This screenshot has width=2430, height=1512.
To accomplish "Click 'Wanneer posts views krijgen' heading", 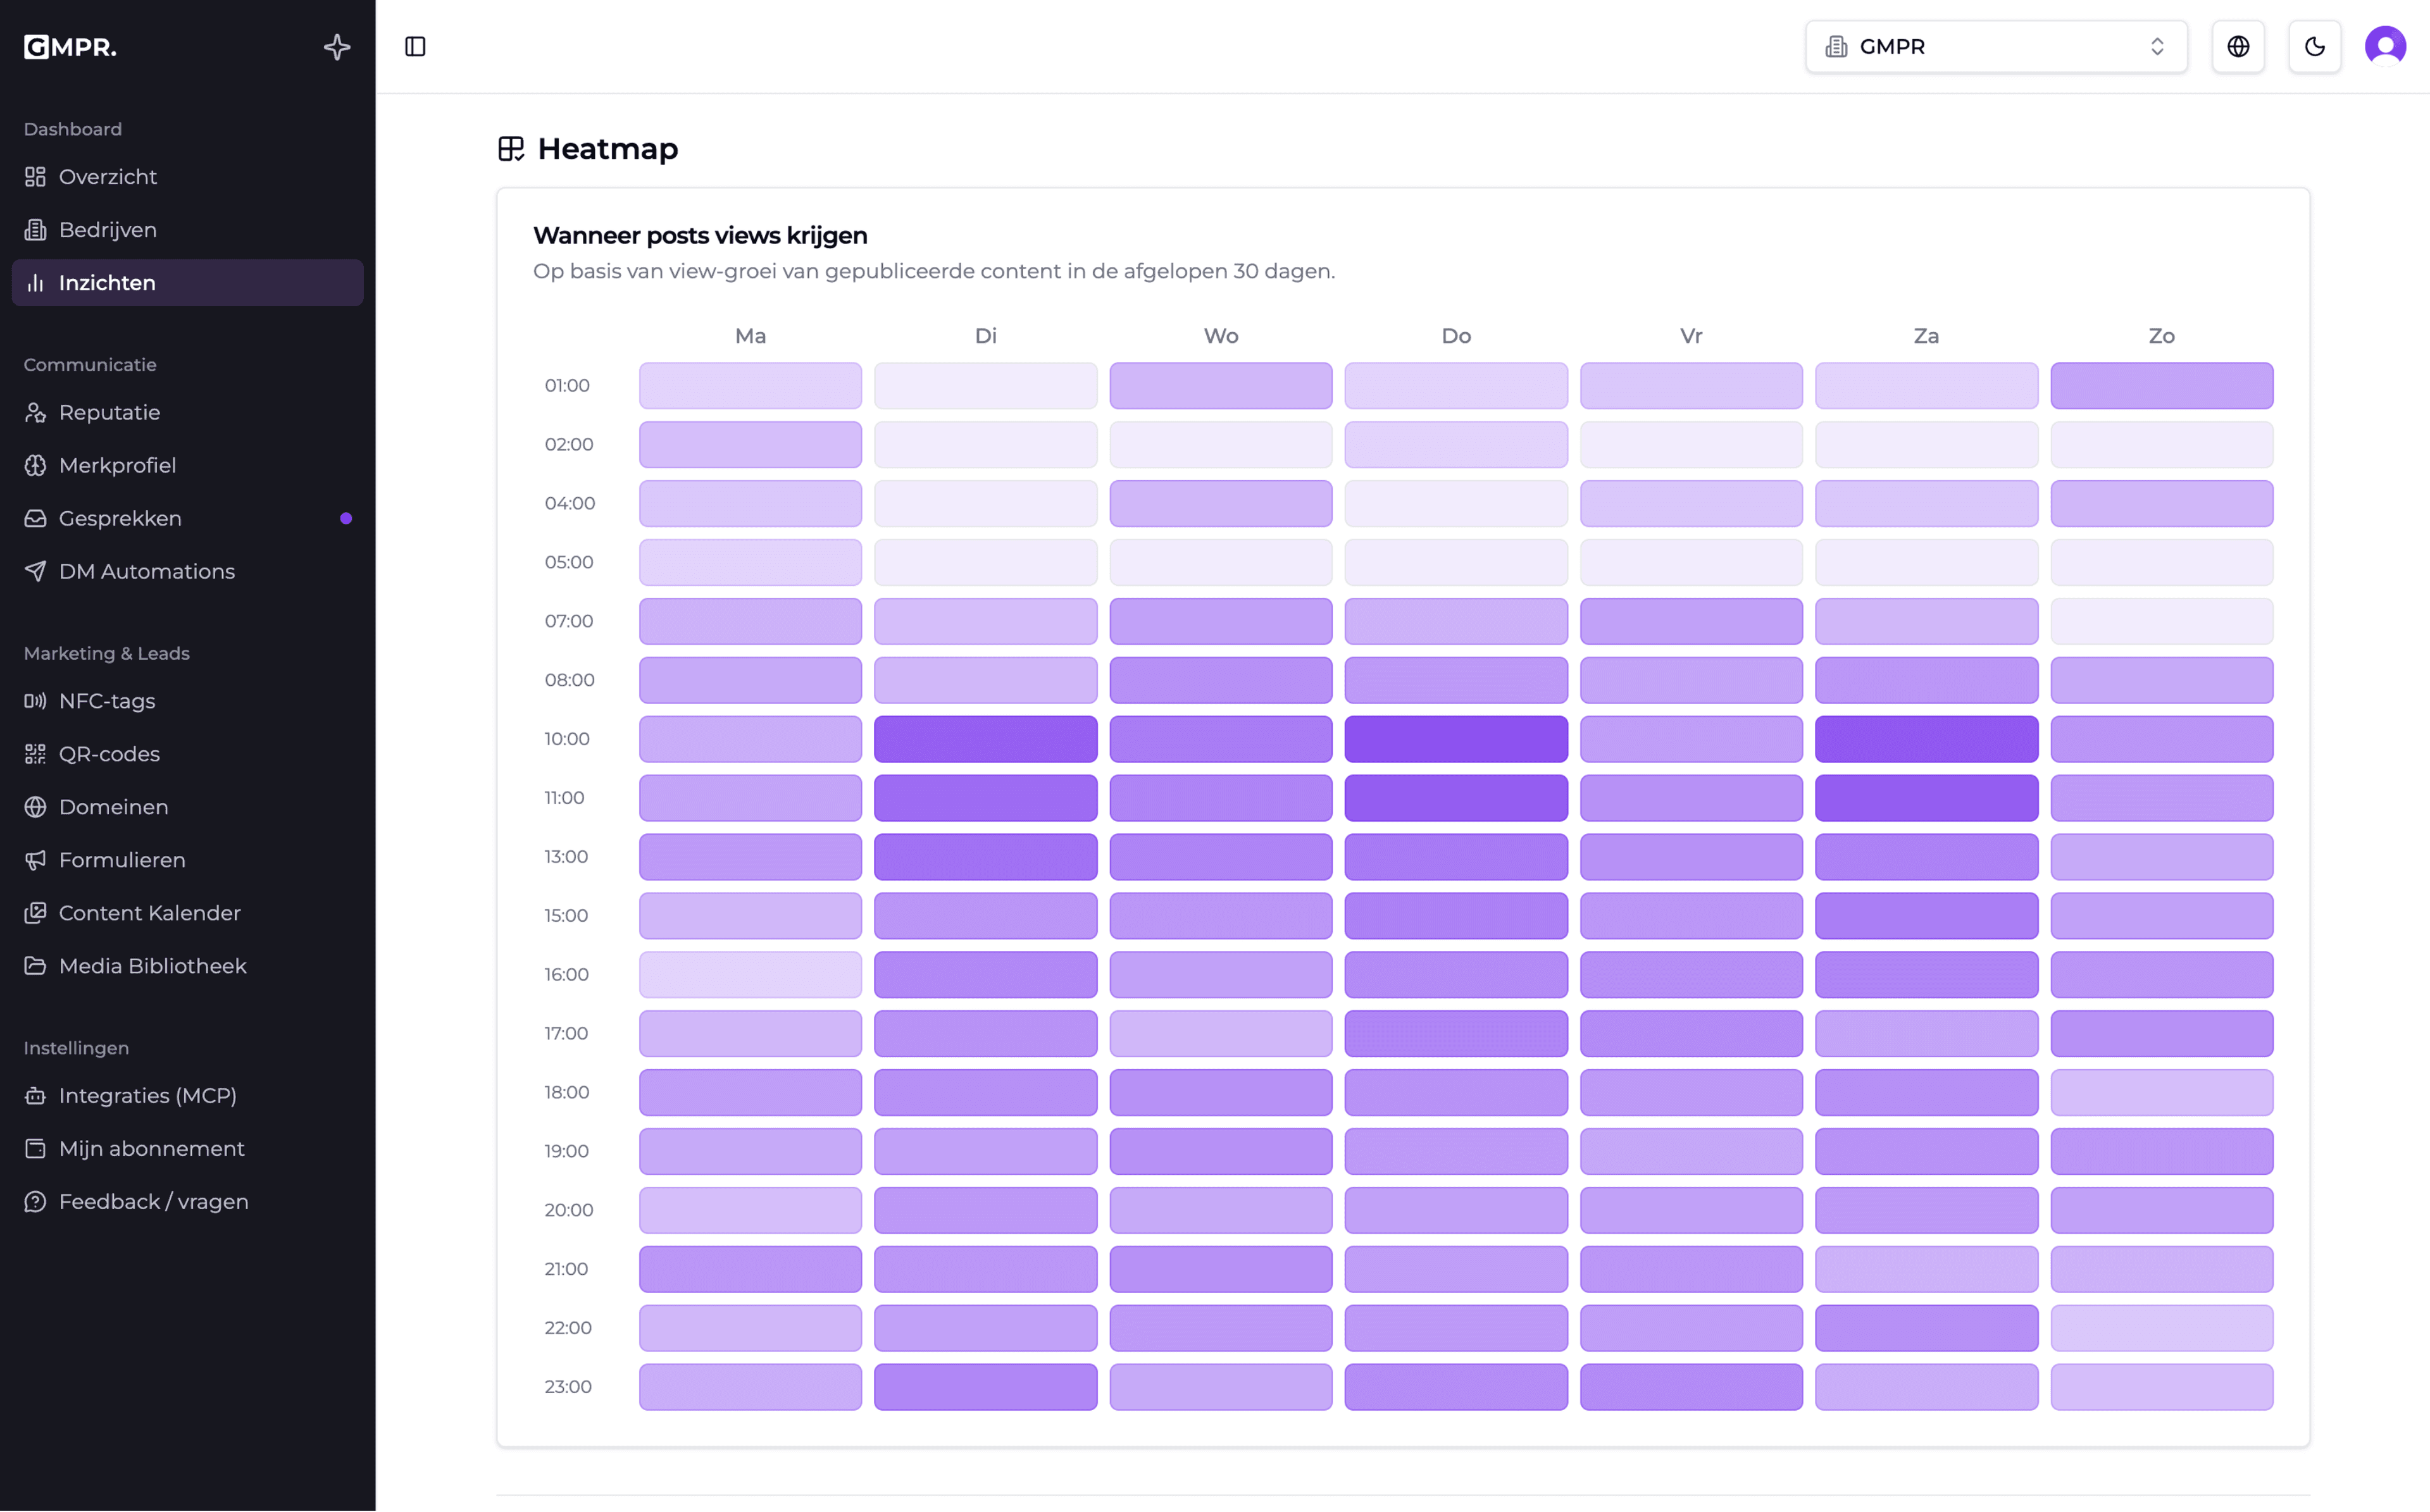I will 700,236.
